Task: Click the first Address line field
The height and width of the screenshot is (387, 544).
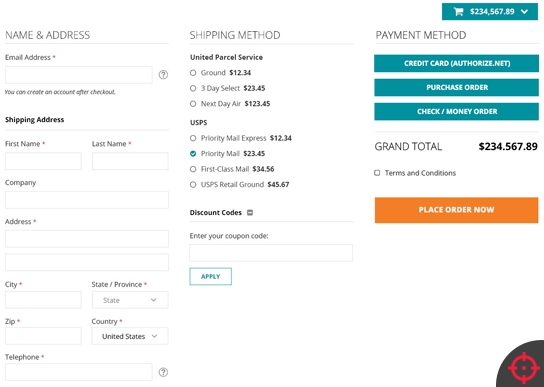Action: click(x=87, y=239)
